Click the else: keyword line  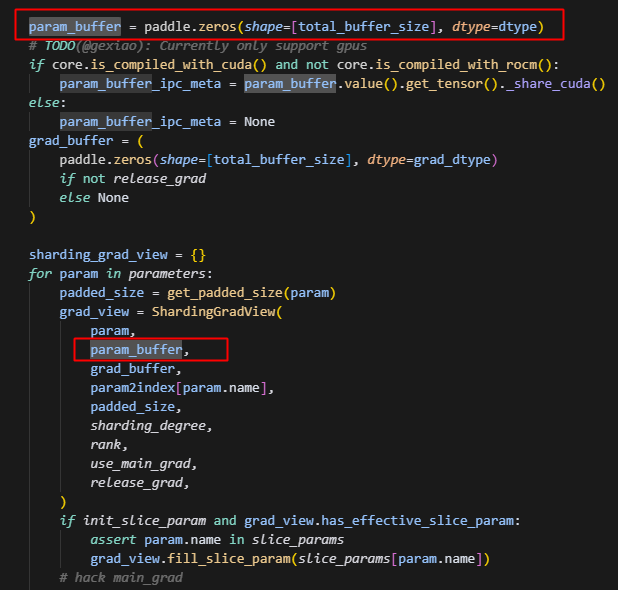coord(47,103)
